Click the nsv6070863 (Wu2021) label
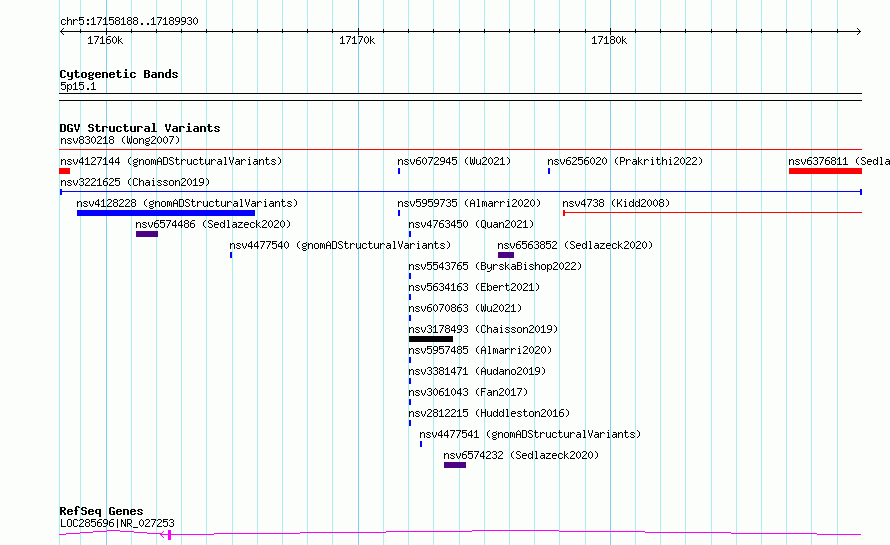Viewport: 890px width, 545px height. 465,308
